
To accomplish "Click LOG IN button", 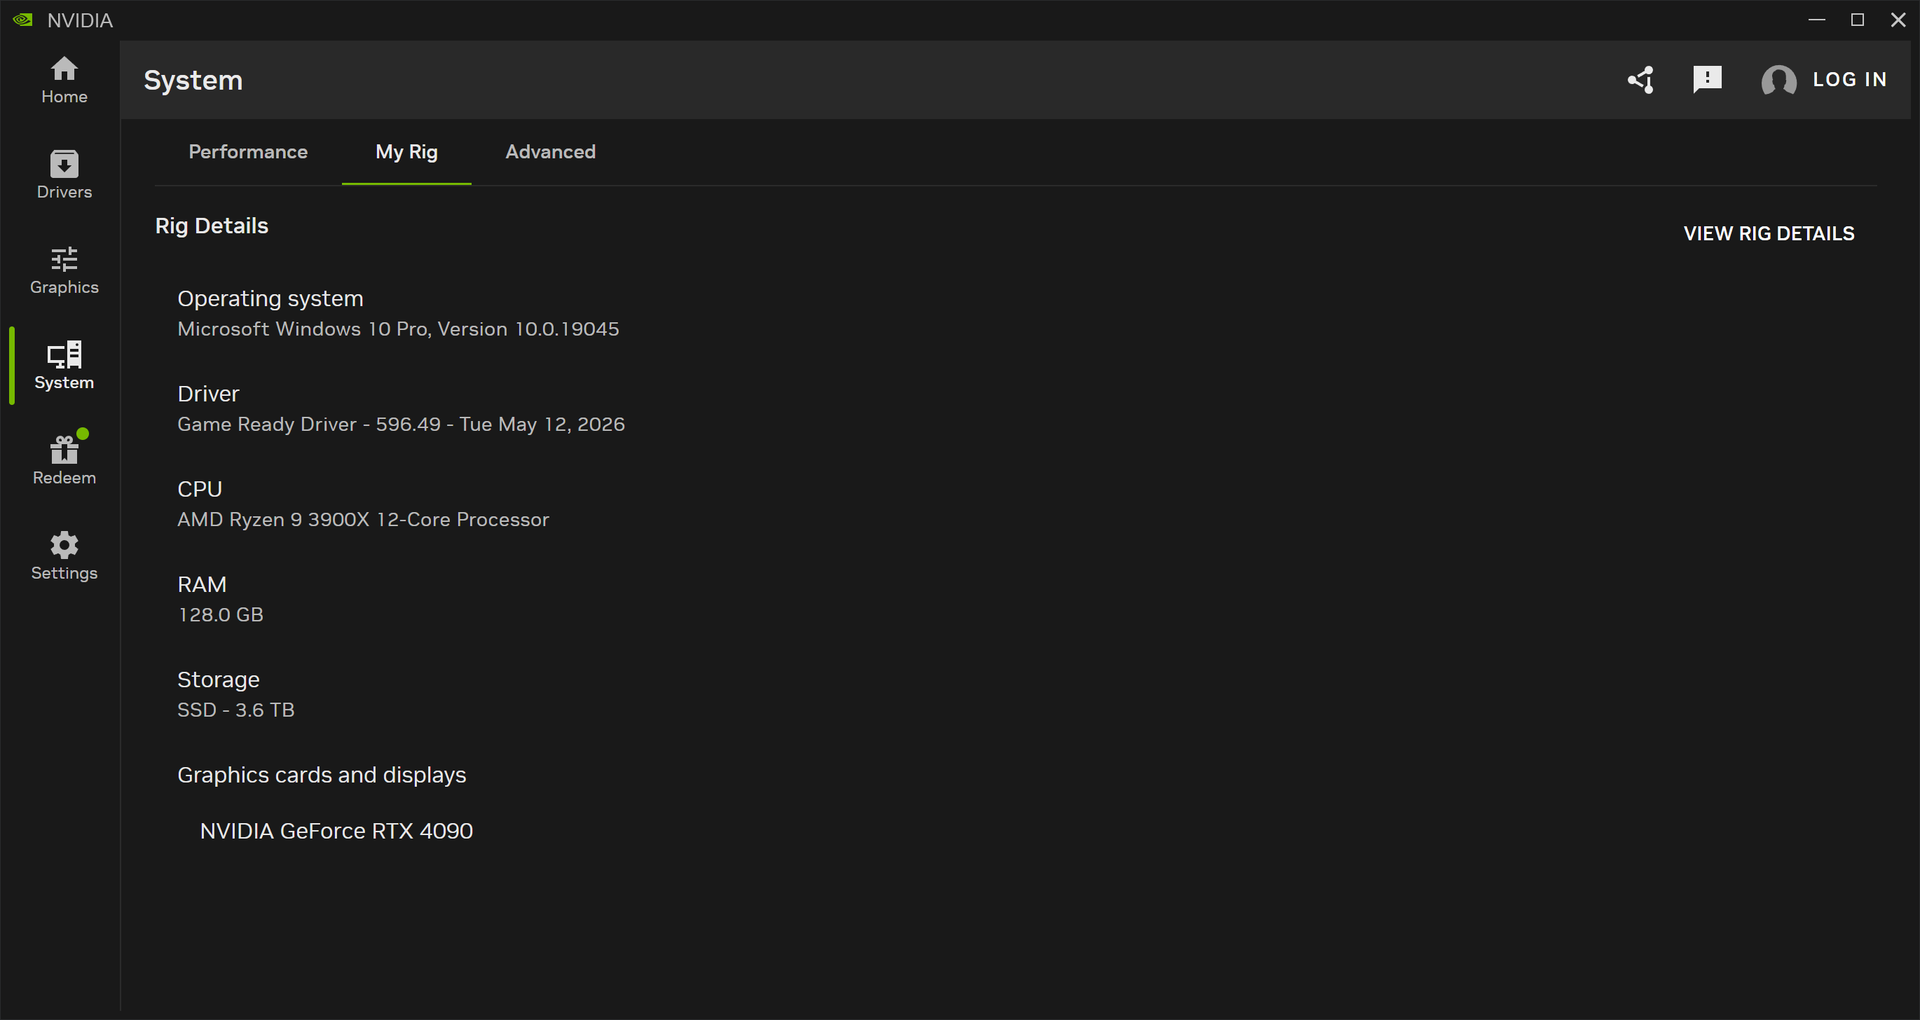I will coord(1849,80).
